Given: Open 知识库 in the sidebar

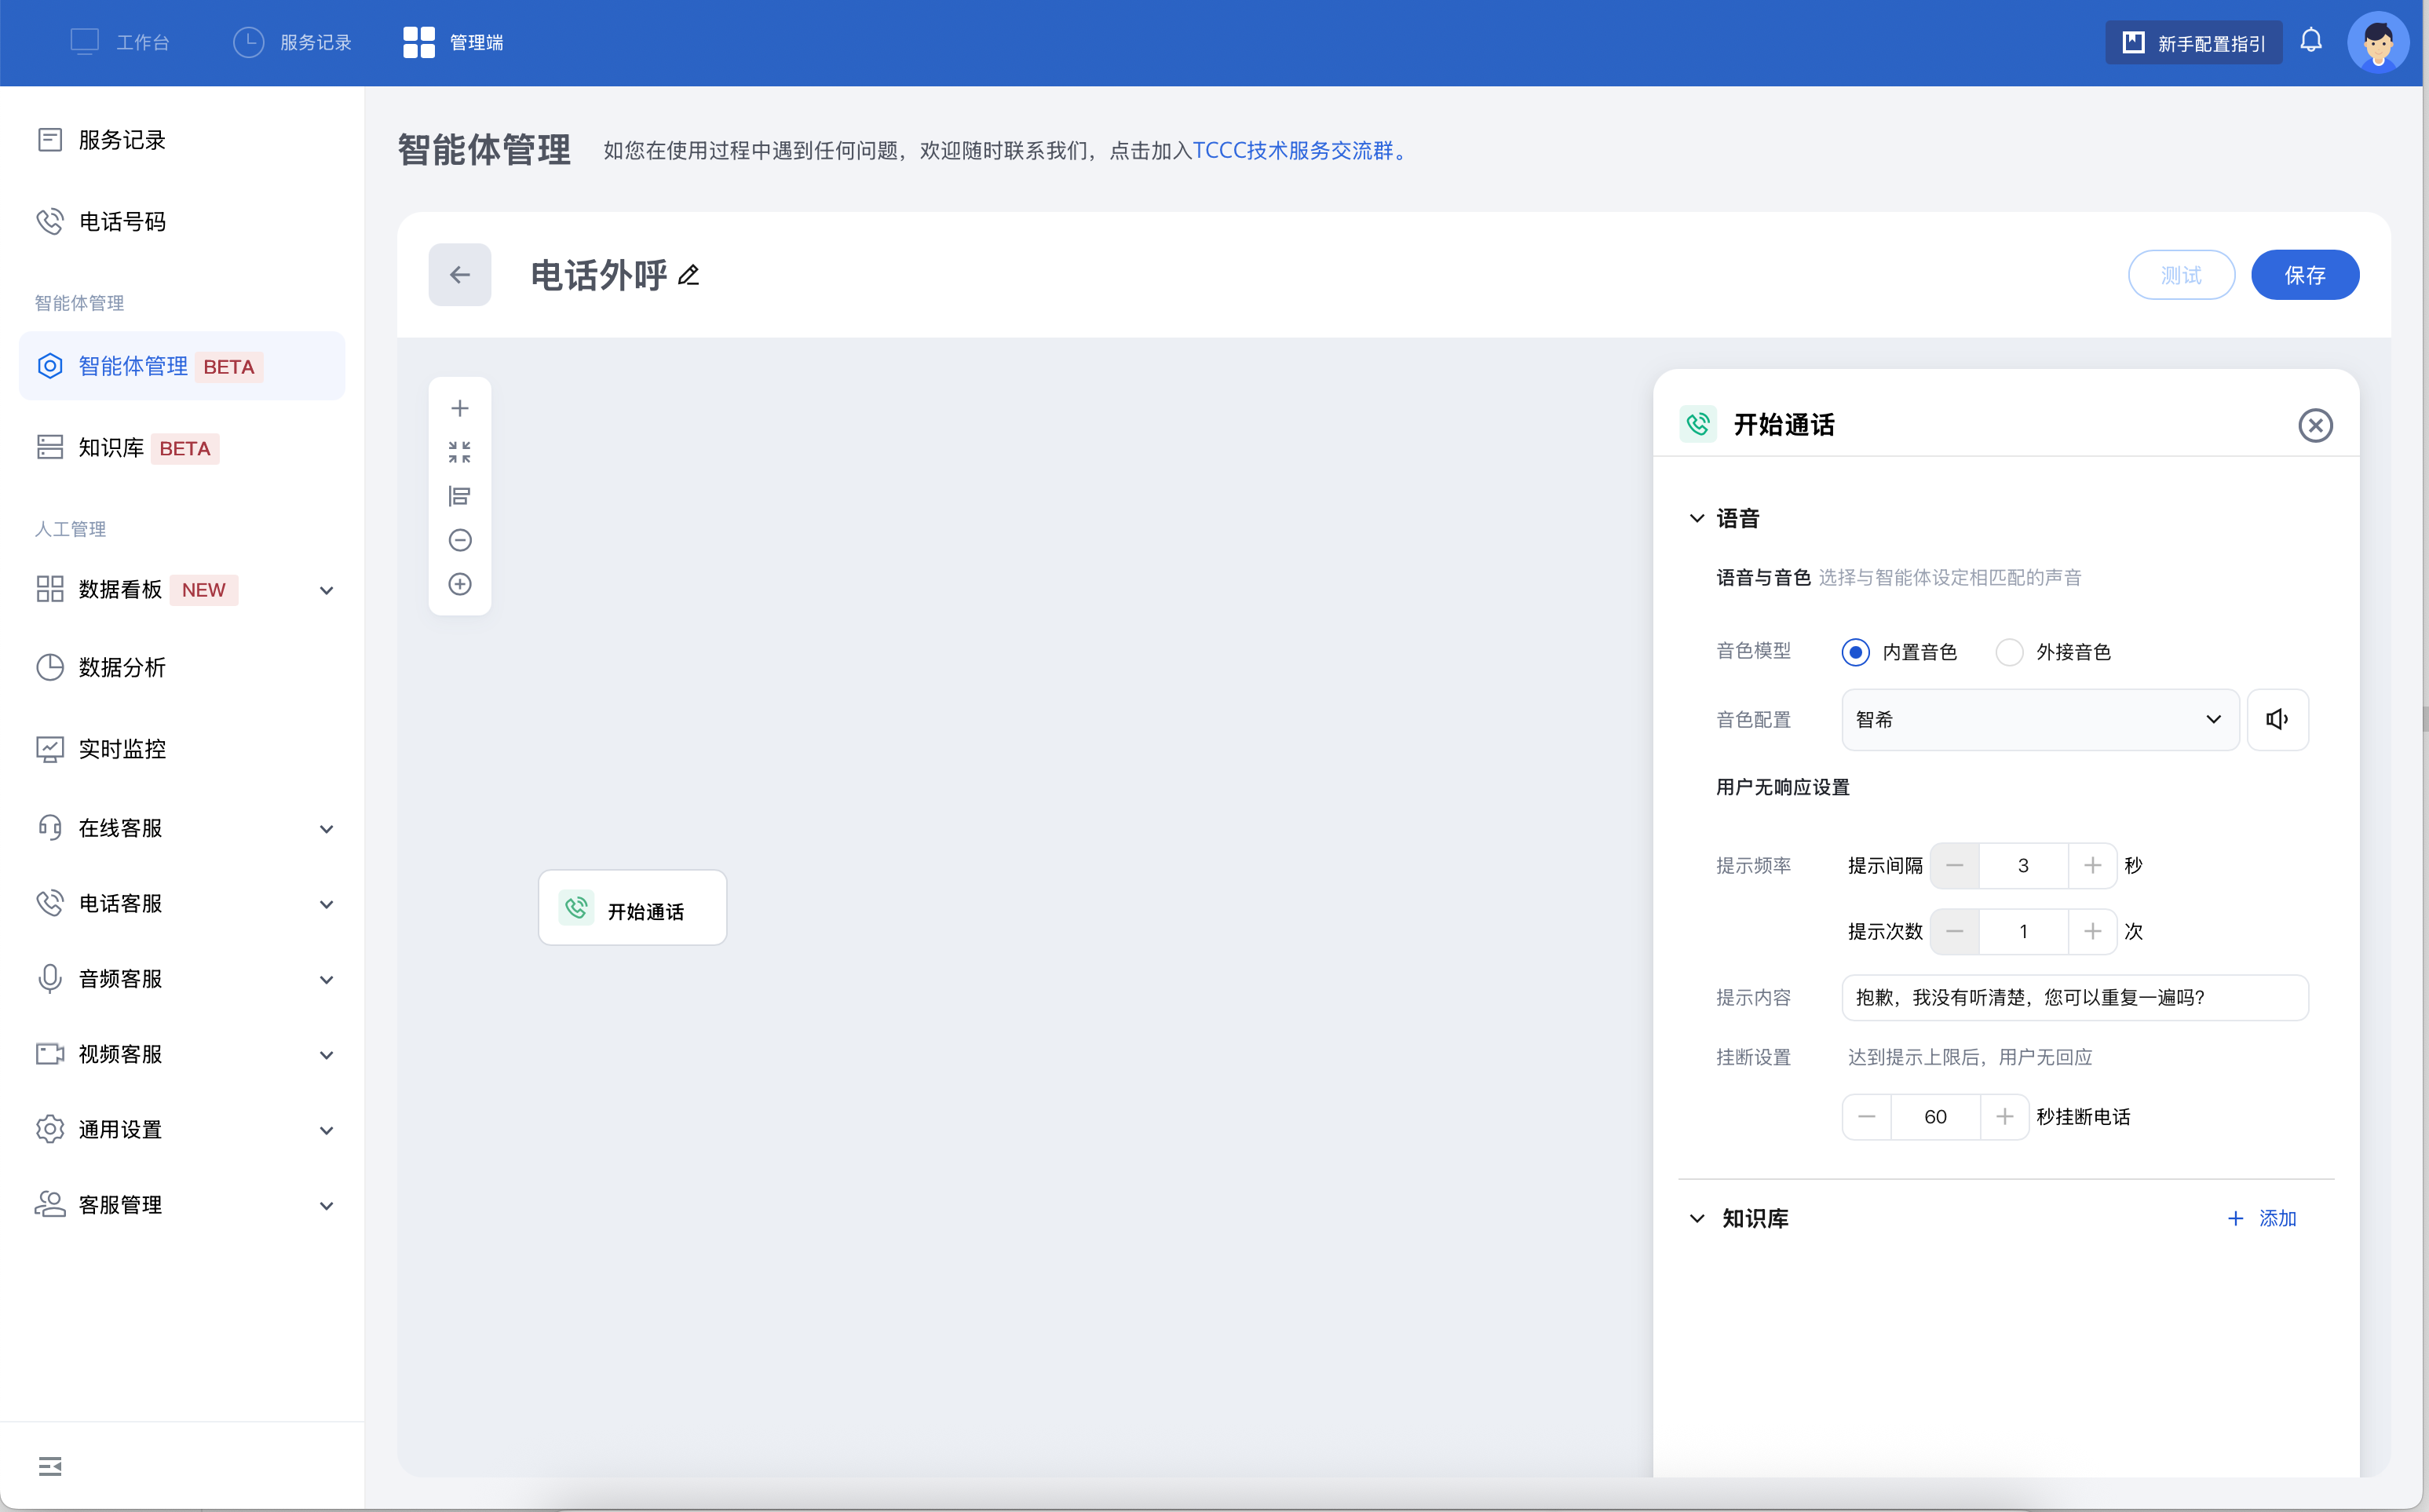Looking at the screenshot, I should pos(112,448).
